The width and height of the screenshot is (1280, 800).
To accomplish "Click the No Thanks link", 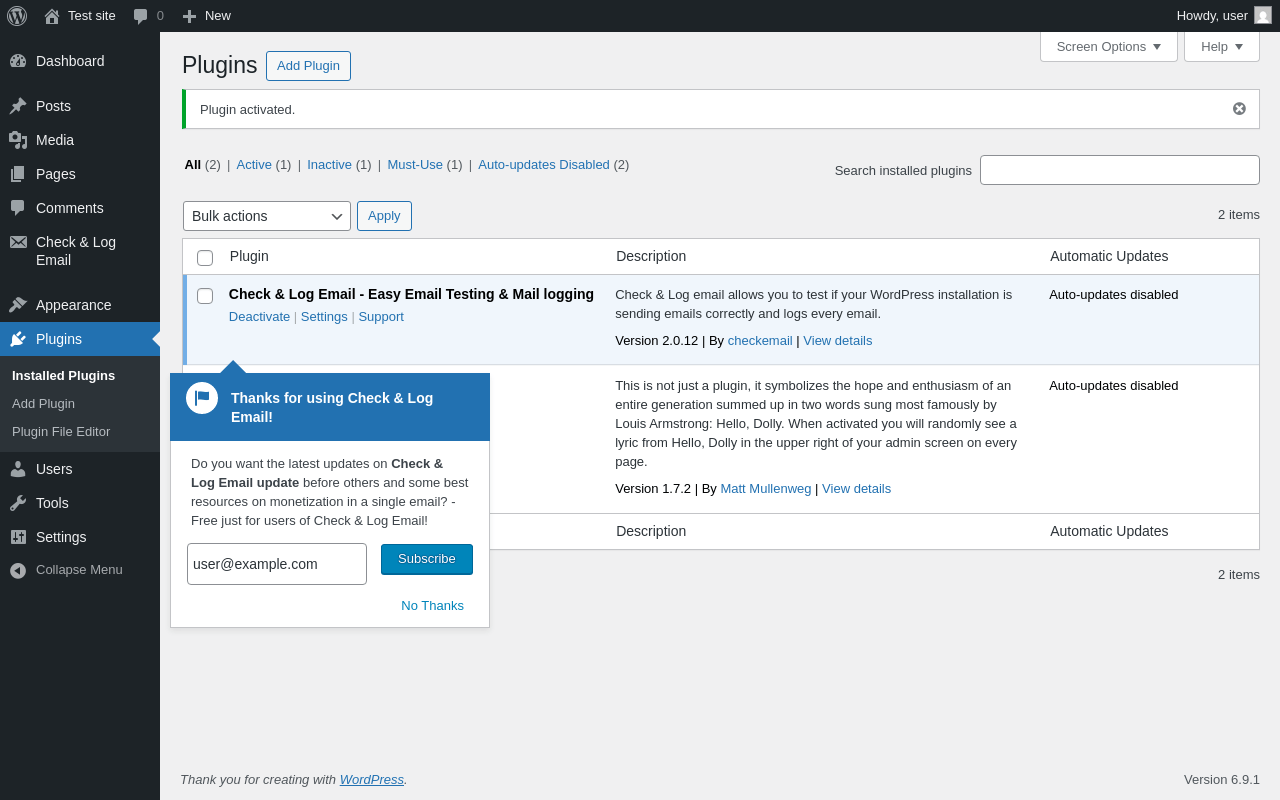I will (x=432, y=606).
